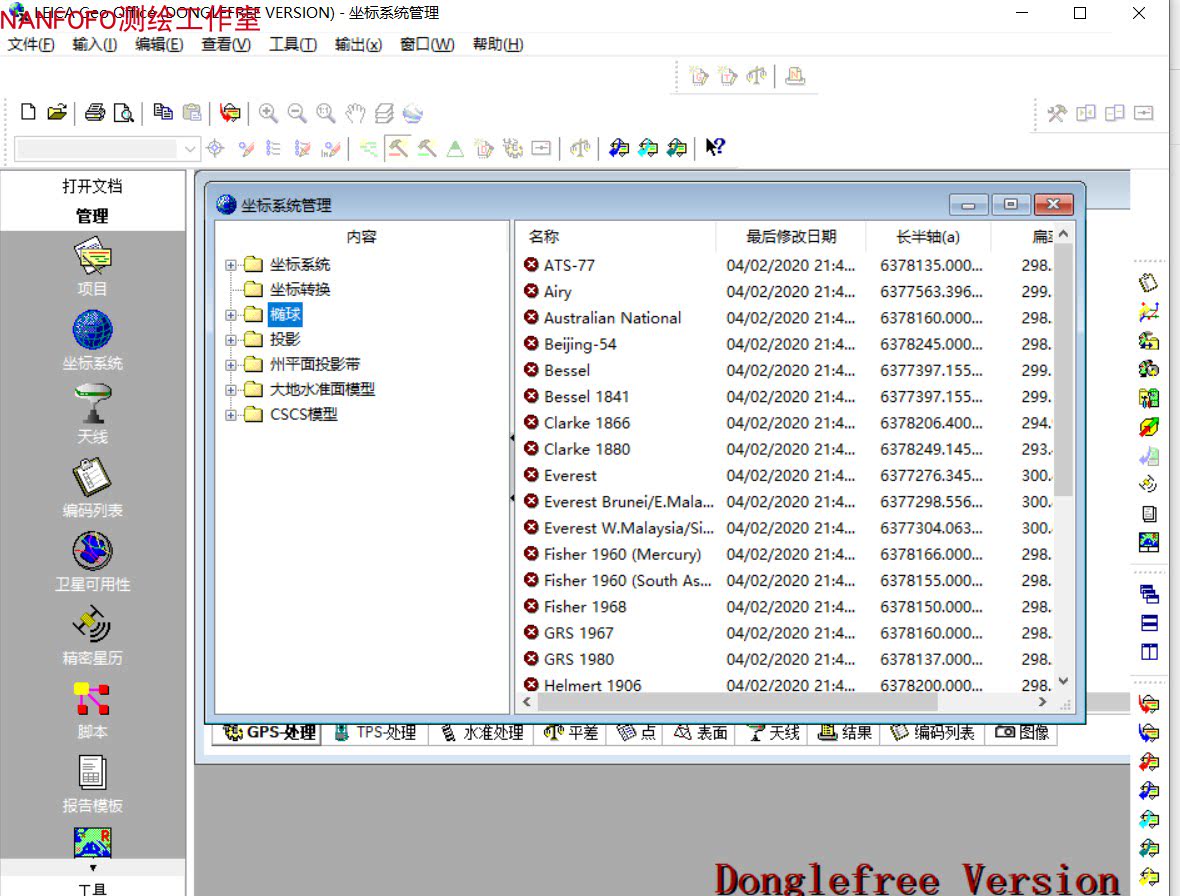The width and height of the screenshot is (1180, 896).
Task: Select the Pan hand tool icon
Action: pyautogui.click(x=355, y=113)
